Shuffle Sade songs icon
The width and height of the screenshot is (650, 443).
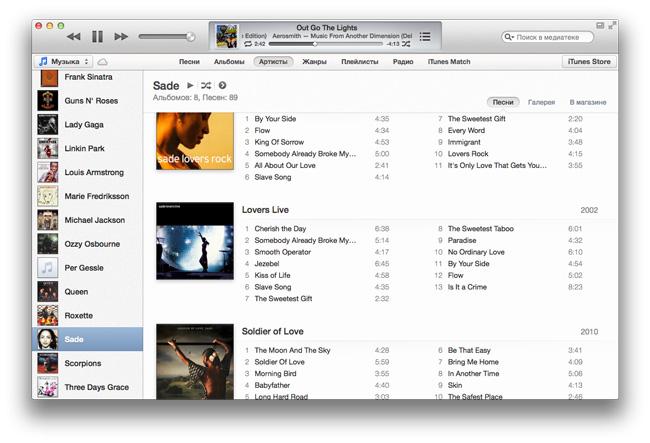tap(206, 85)
